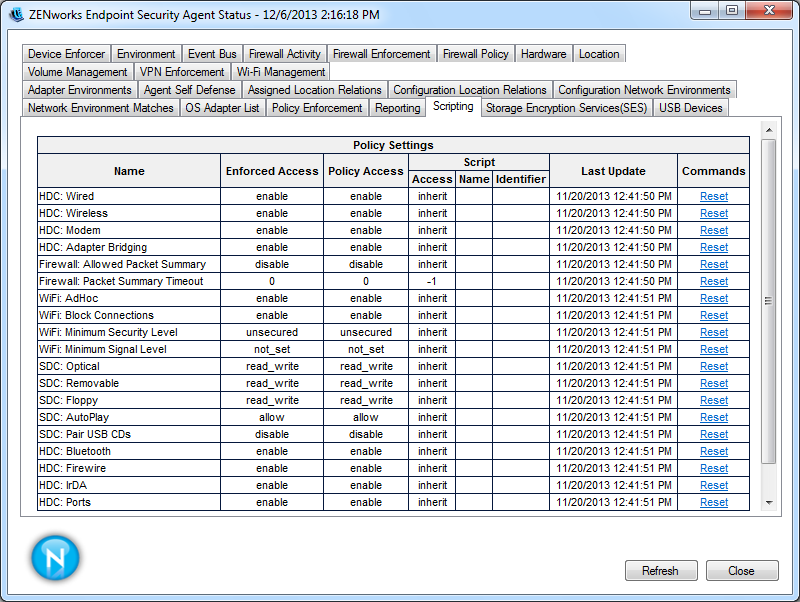Reset the HDC: Bluetooth setting
Screen dimensions: 800x602
pyautogui.click(x=714, y=452)
